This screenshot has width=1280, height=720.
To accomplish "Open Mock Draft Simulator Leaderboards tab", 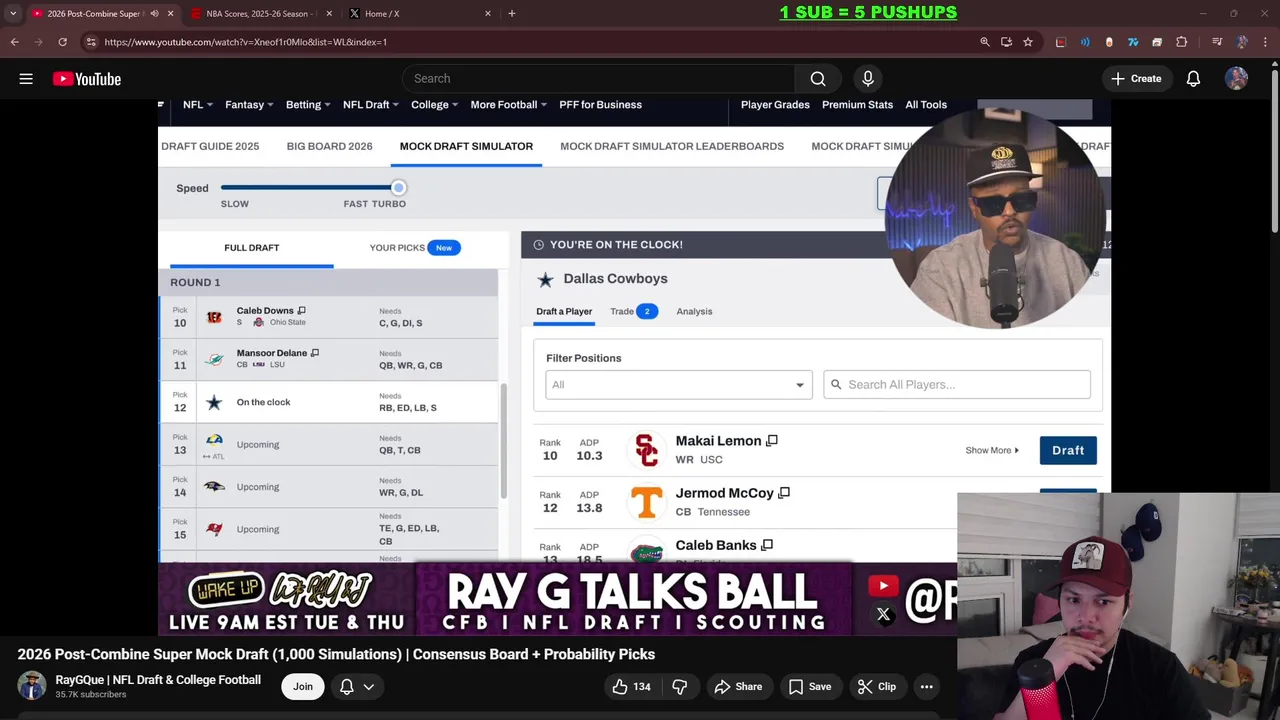I will tap(672, 146).
